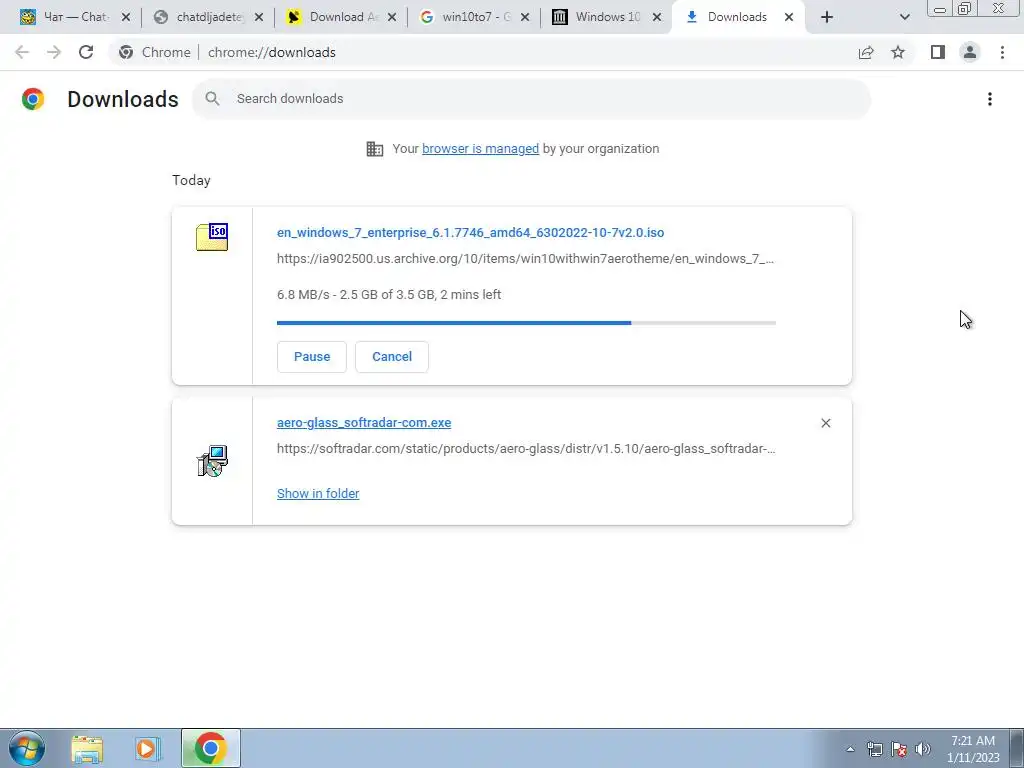Image resolution: width=1024 pixels, height=768 pixels.
Task: Click the volume speaker tray icon
Action: point(923,749)
